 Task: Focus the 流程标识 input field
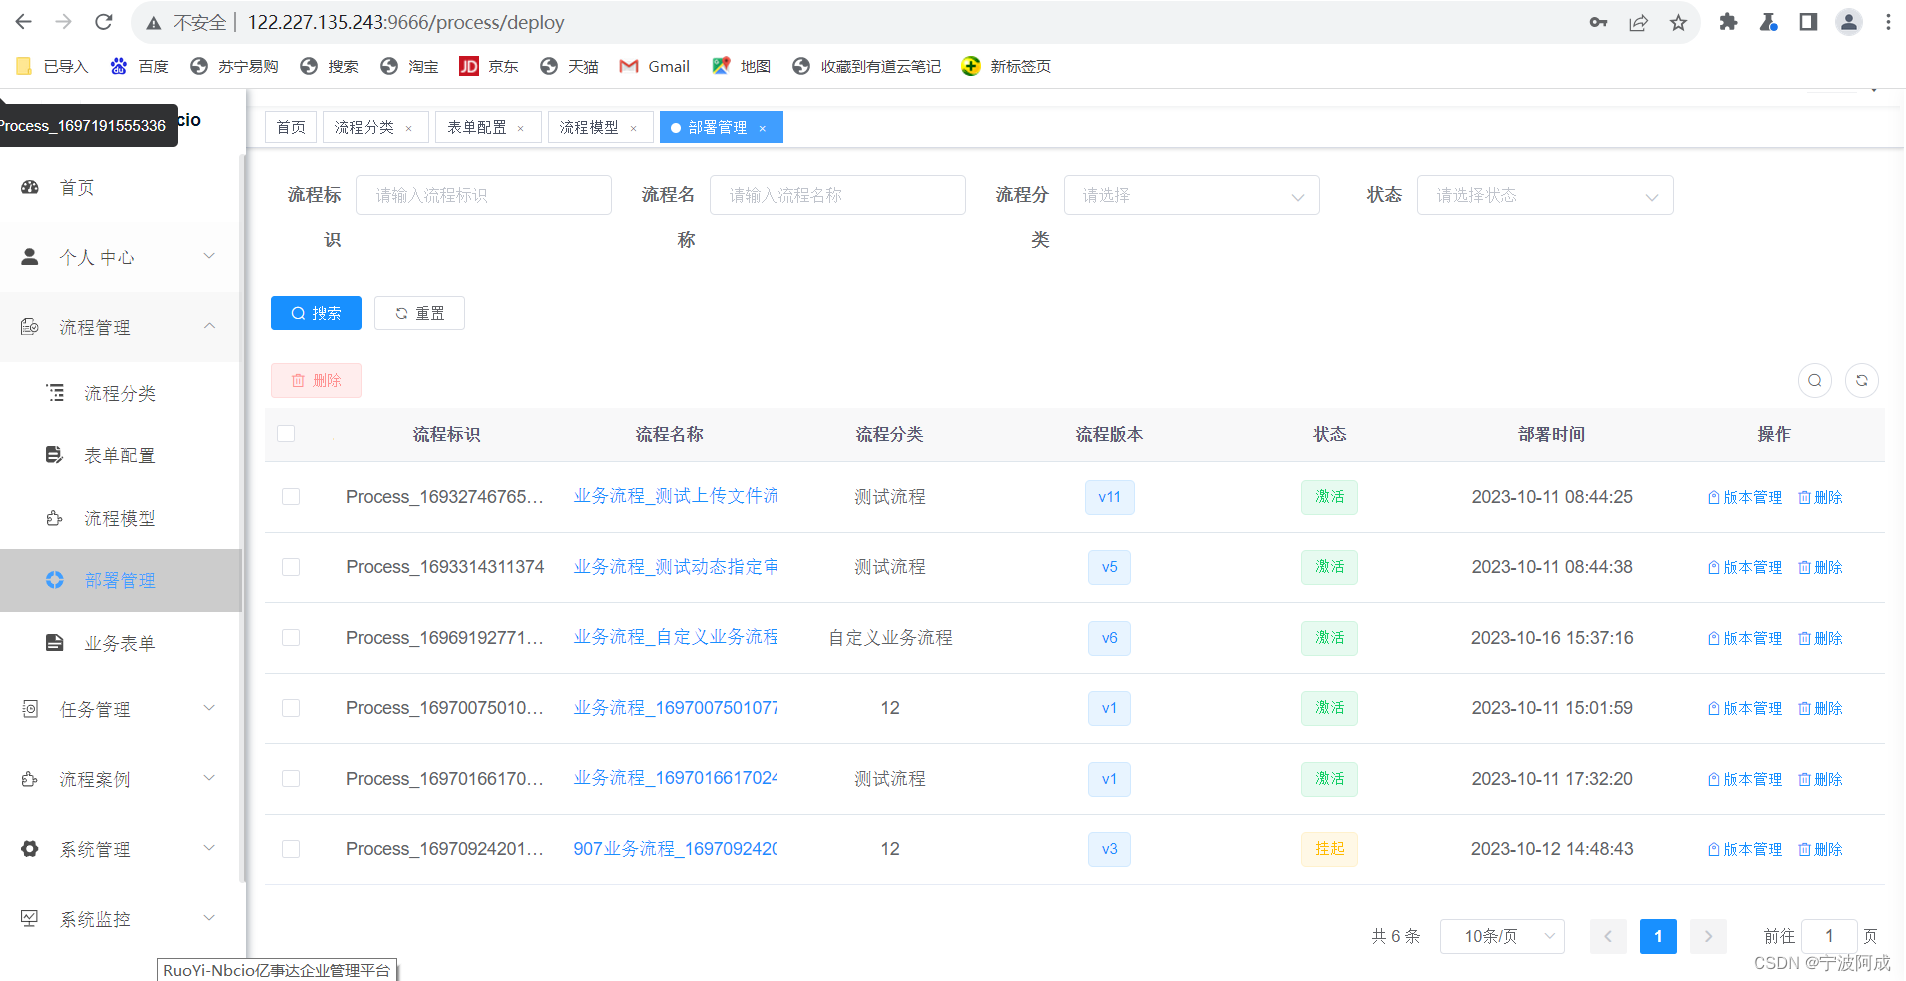[484, 195]
